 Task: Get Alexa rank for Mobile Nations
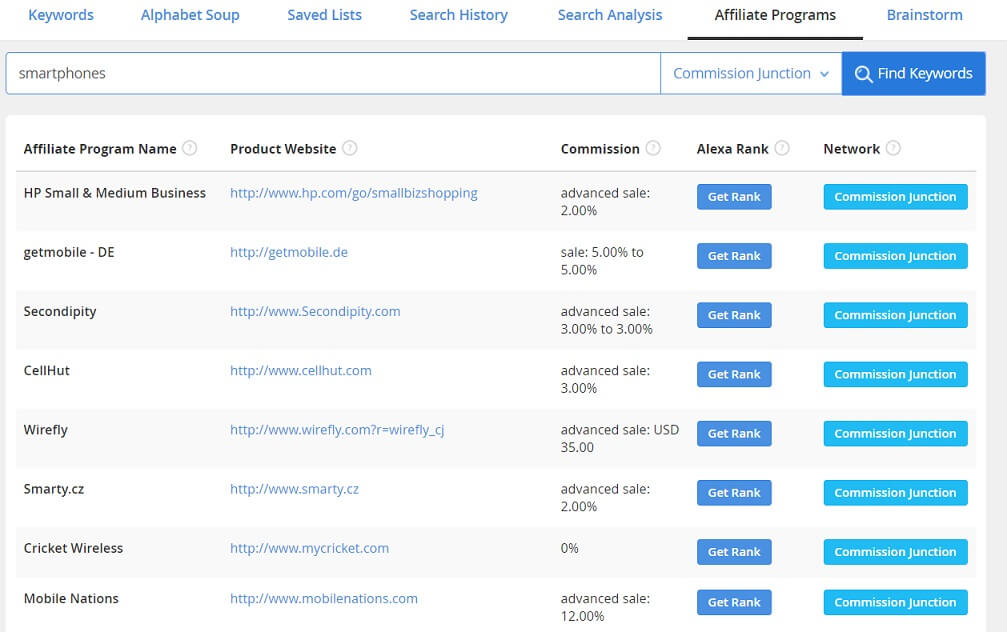click(x=734, y=602)
